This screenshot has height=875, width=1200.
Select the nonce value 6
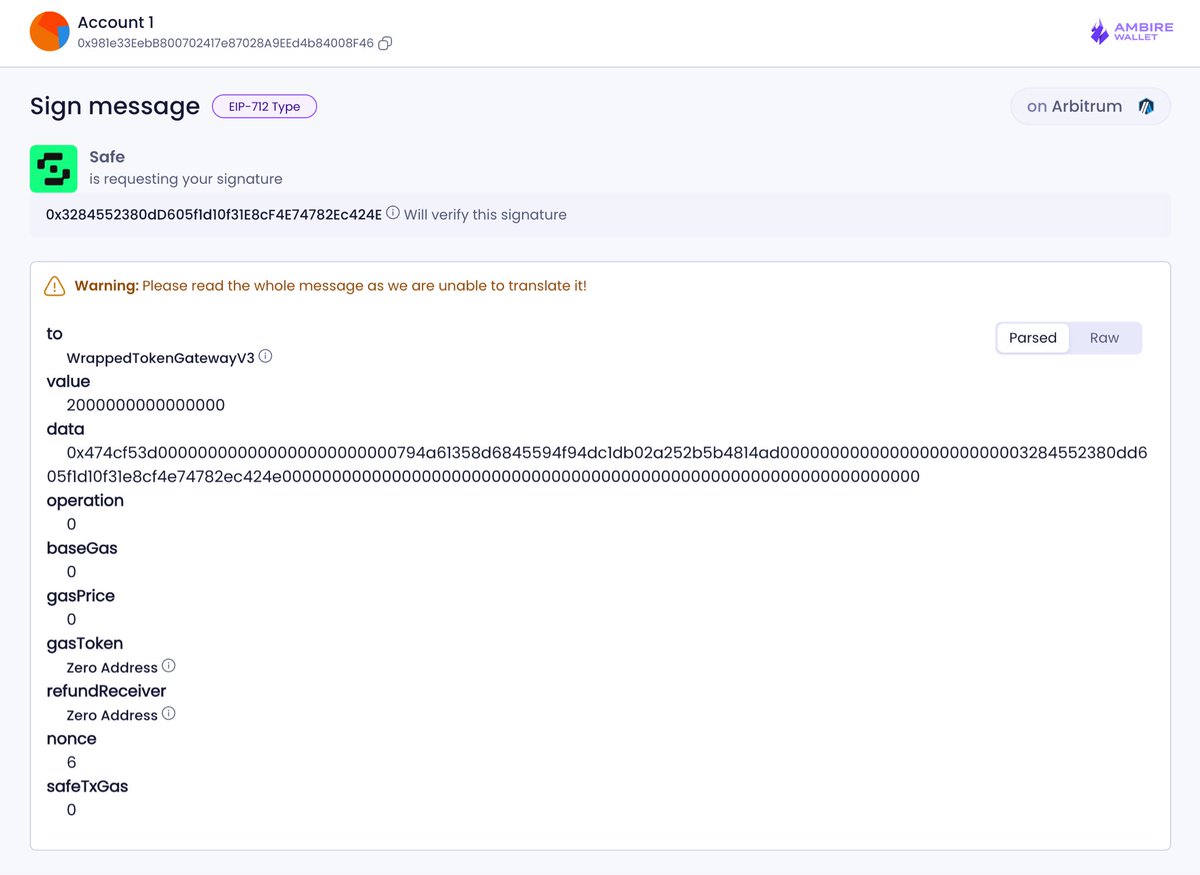tap(71, 762)
